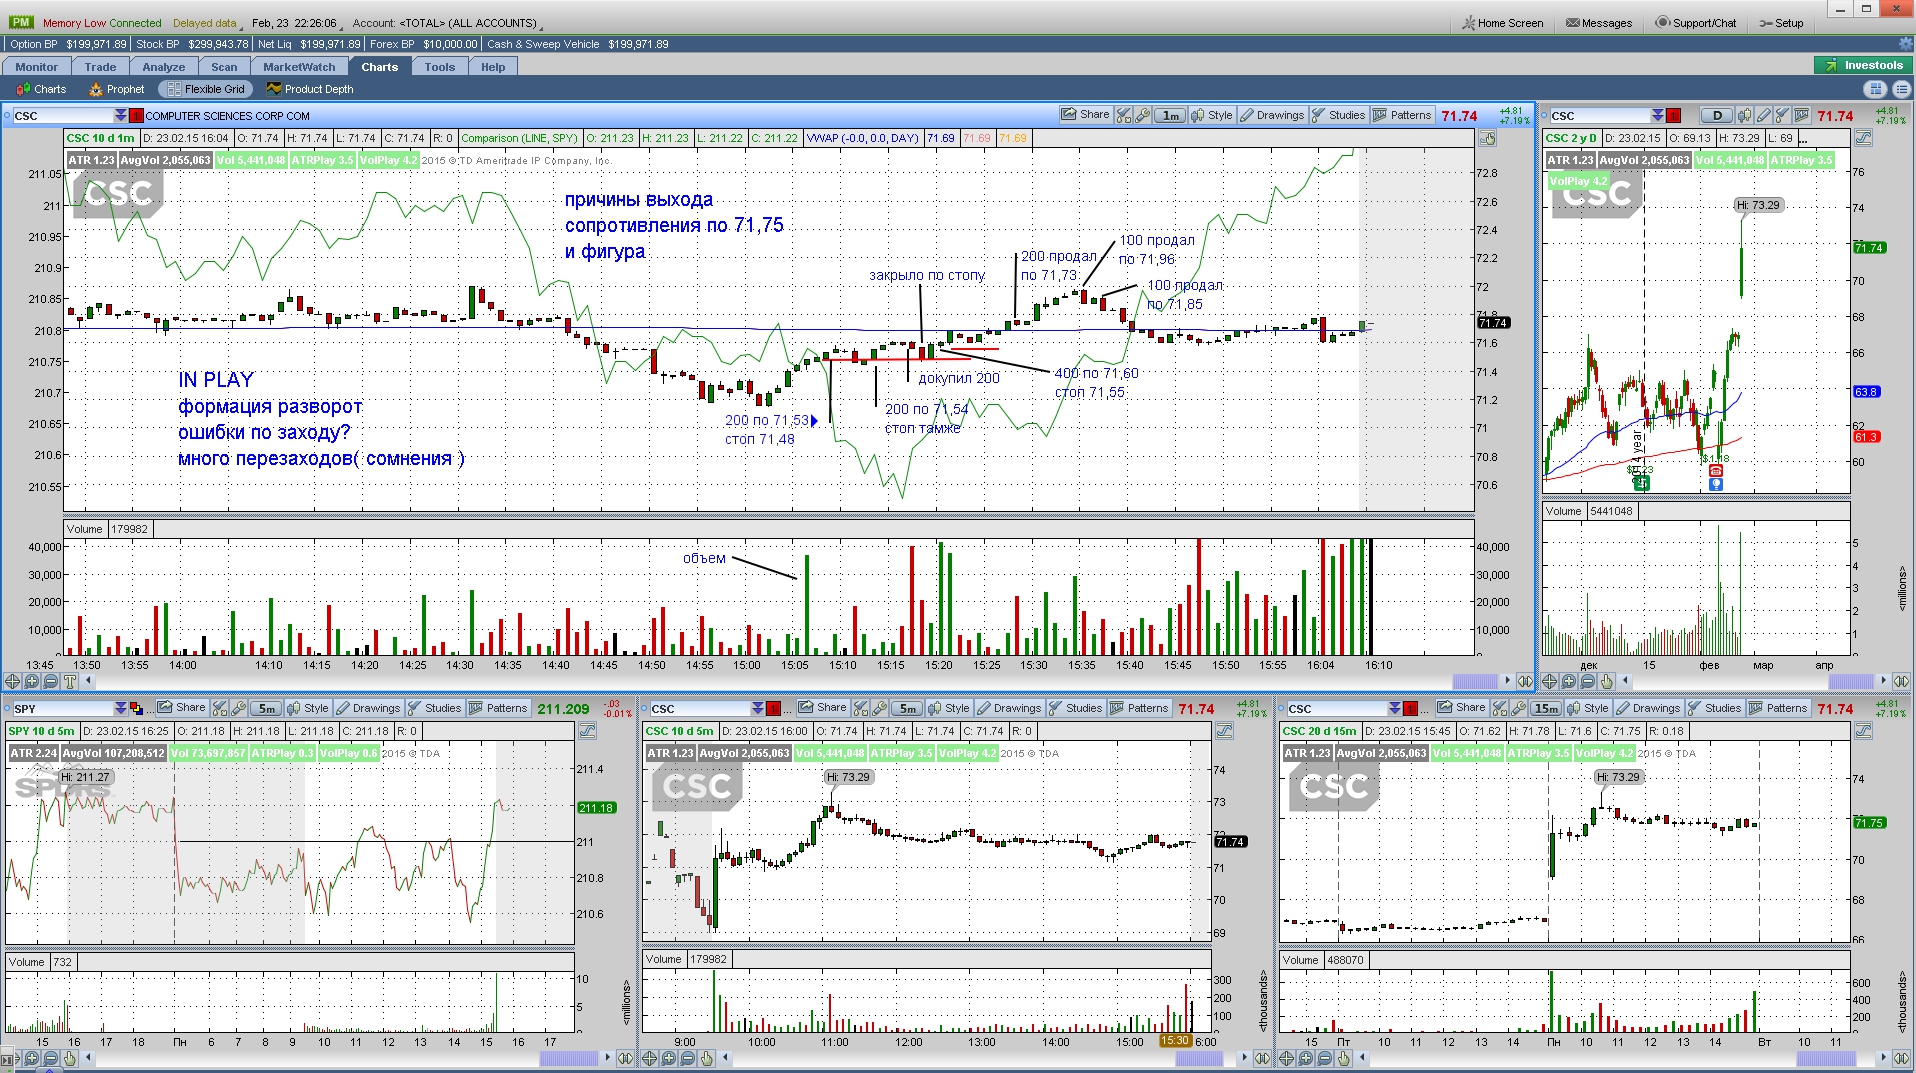Change the 15m timeframe on CSC chart
Image resolution: width=1916 pixels, height=1073 pixels.
point(1546,708)
